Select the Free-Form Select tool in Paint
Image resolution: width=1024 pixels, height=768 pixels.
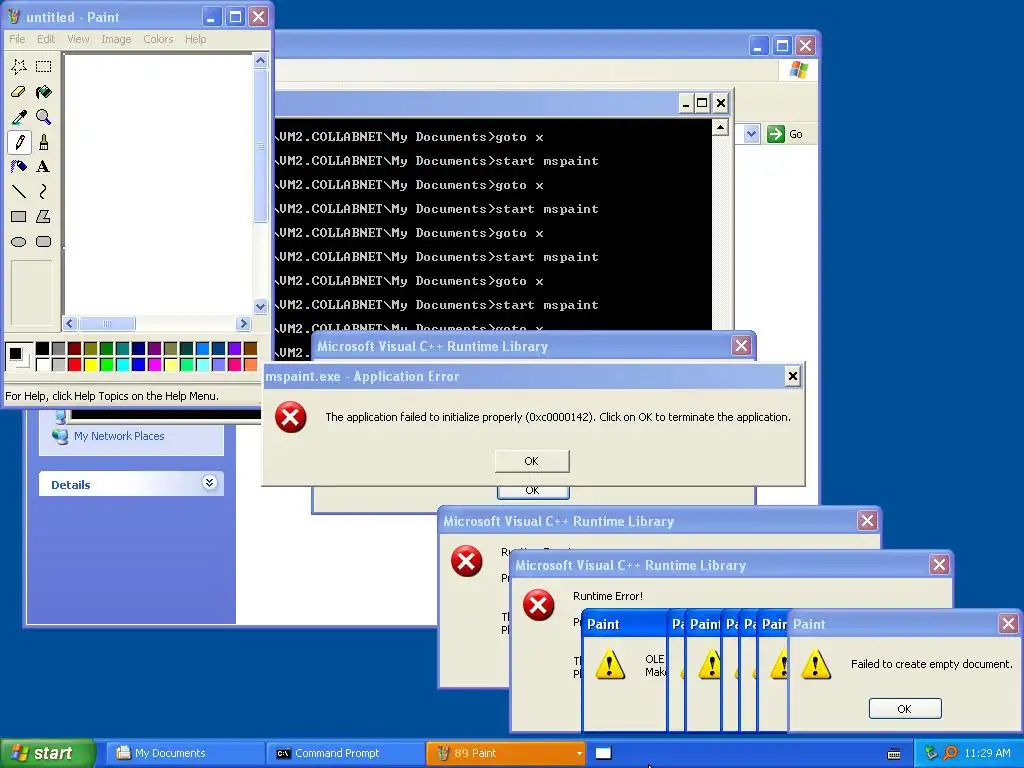(18, 66)
